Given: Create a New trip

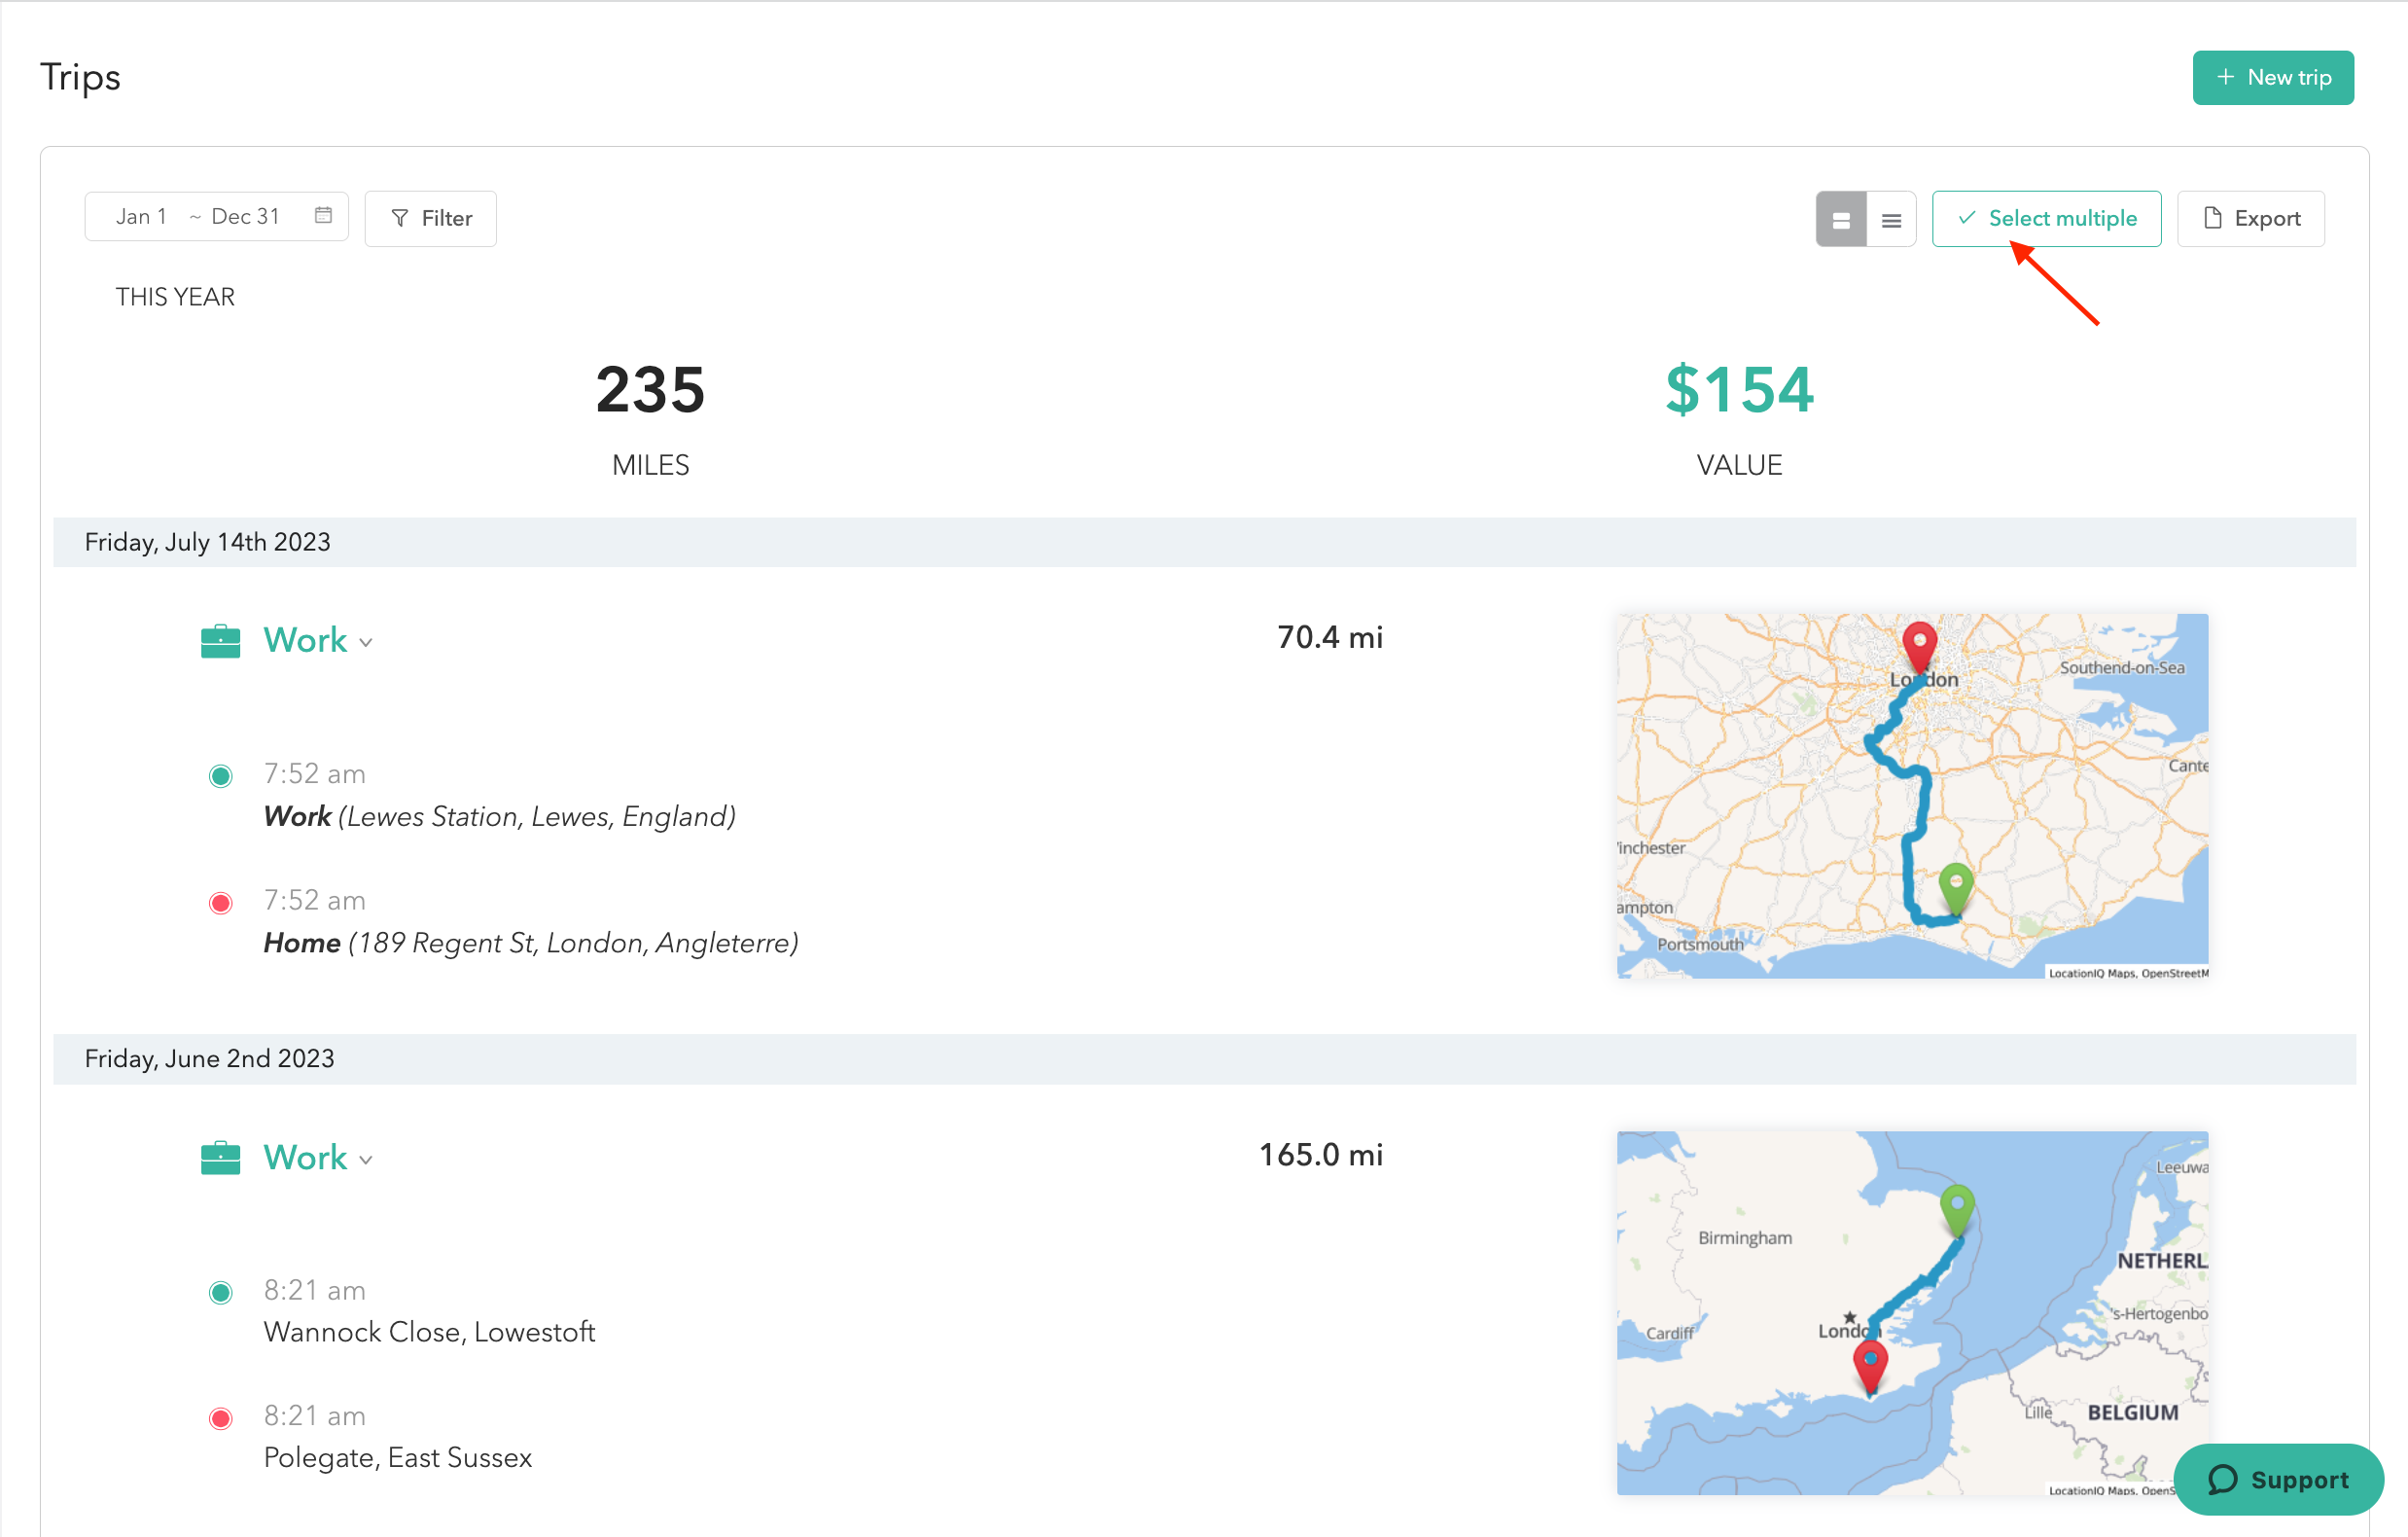Looking at the screenshot, I should tap(2272, 77).
